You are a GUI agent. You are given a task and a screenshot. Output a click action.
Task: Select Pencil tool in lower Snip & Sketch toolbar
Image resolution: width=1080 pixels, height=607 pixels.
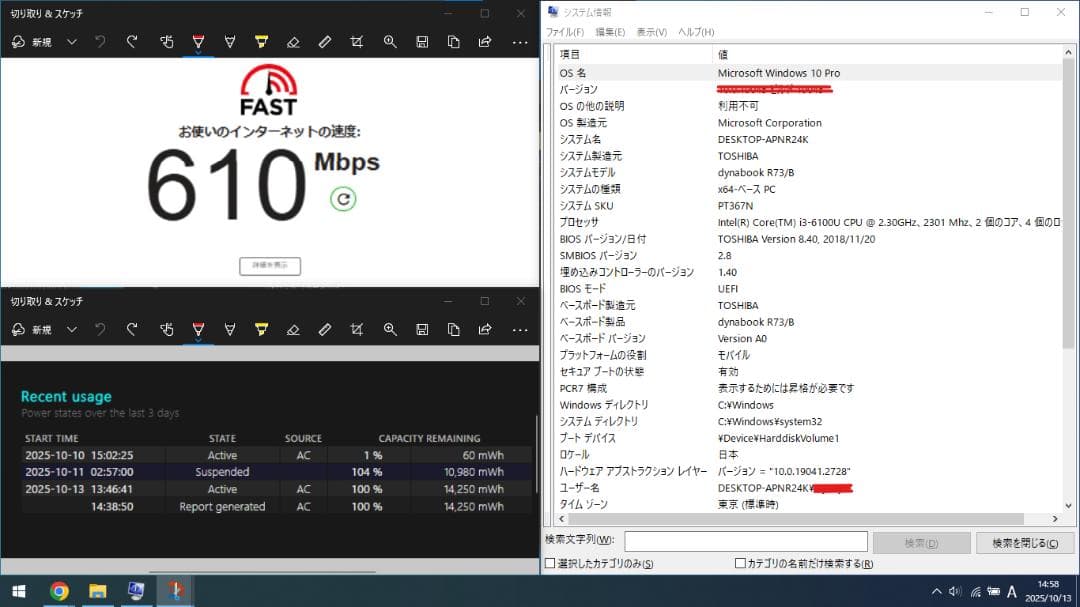[230, 330]
